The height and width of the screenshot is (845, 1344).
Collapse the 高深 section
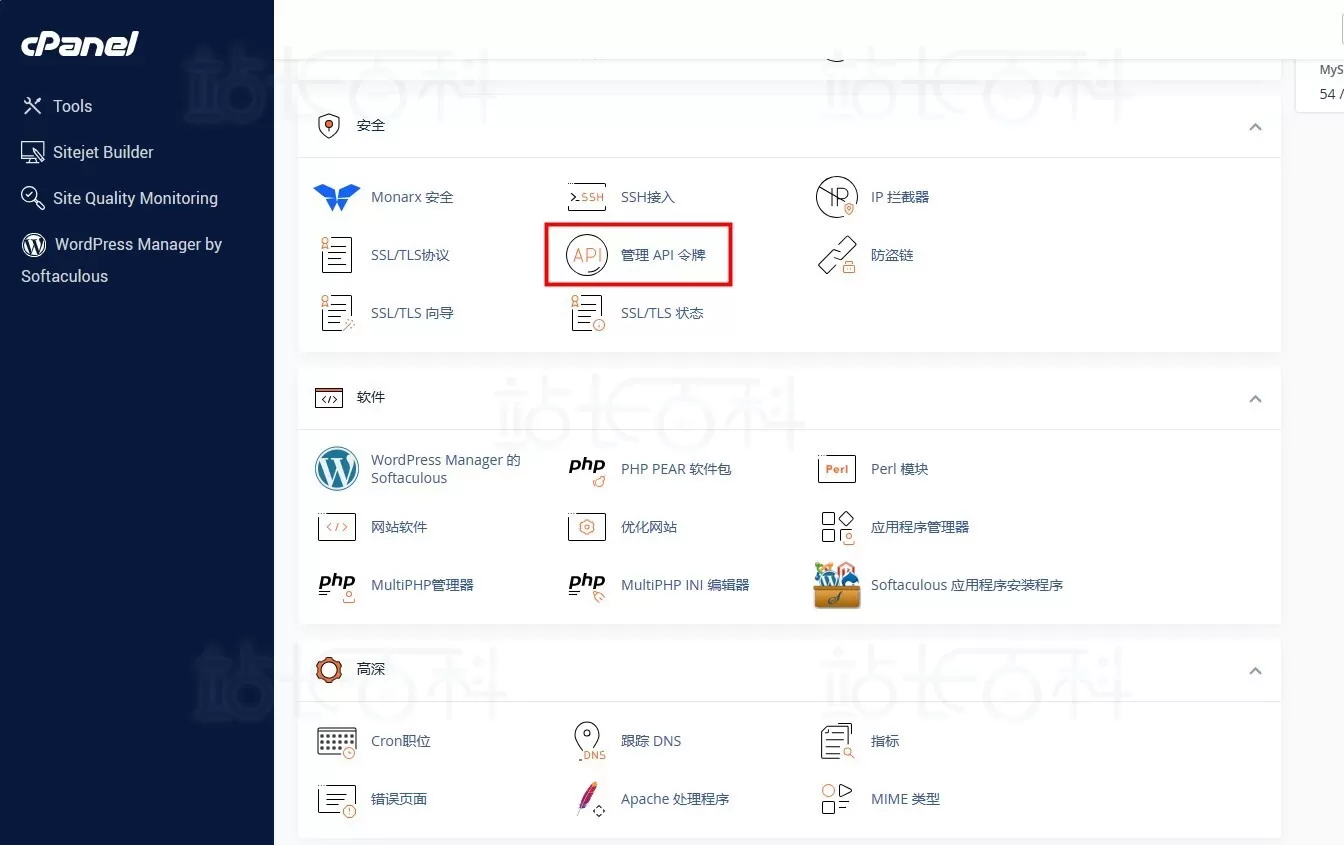point(1255,670)
